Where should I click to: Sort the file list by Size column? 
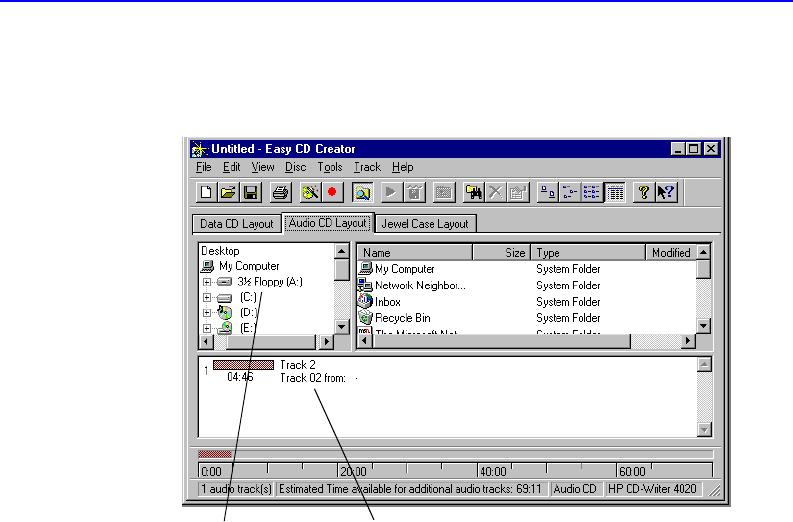coord(502,252)
